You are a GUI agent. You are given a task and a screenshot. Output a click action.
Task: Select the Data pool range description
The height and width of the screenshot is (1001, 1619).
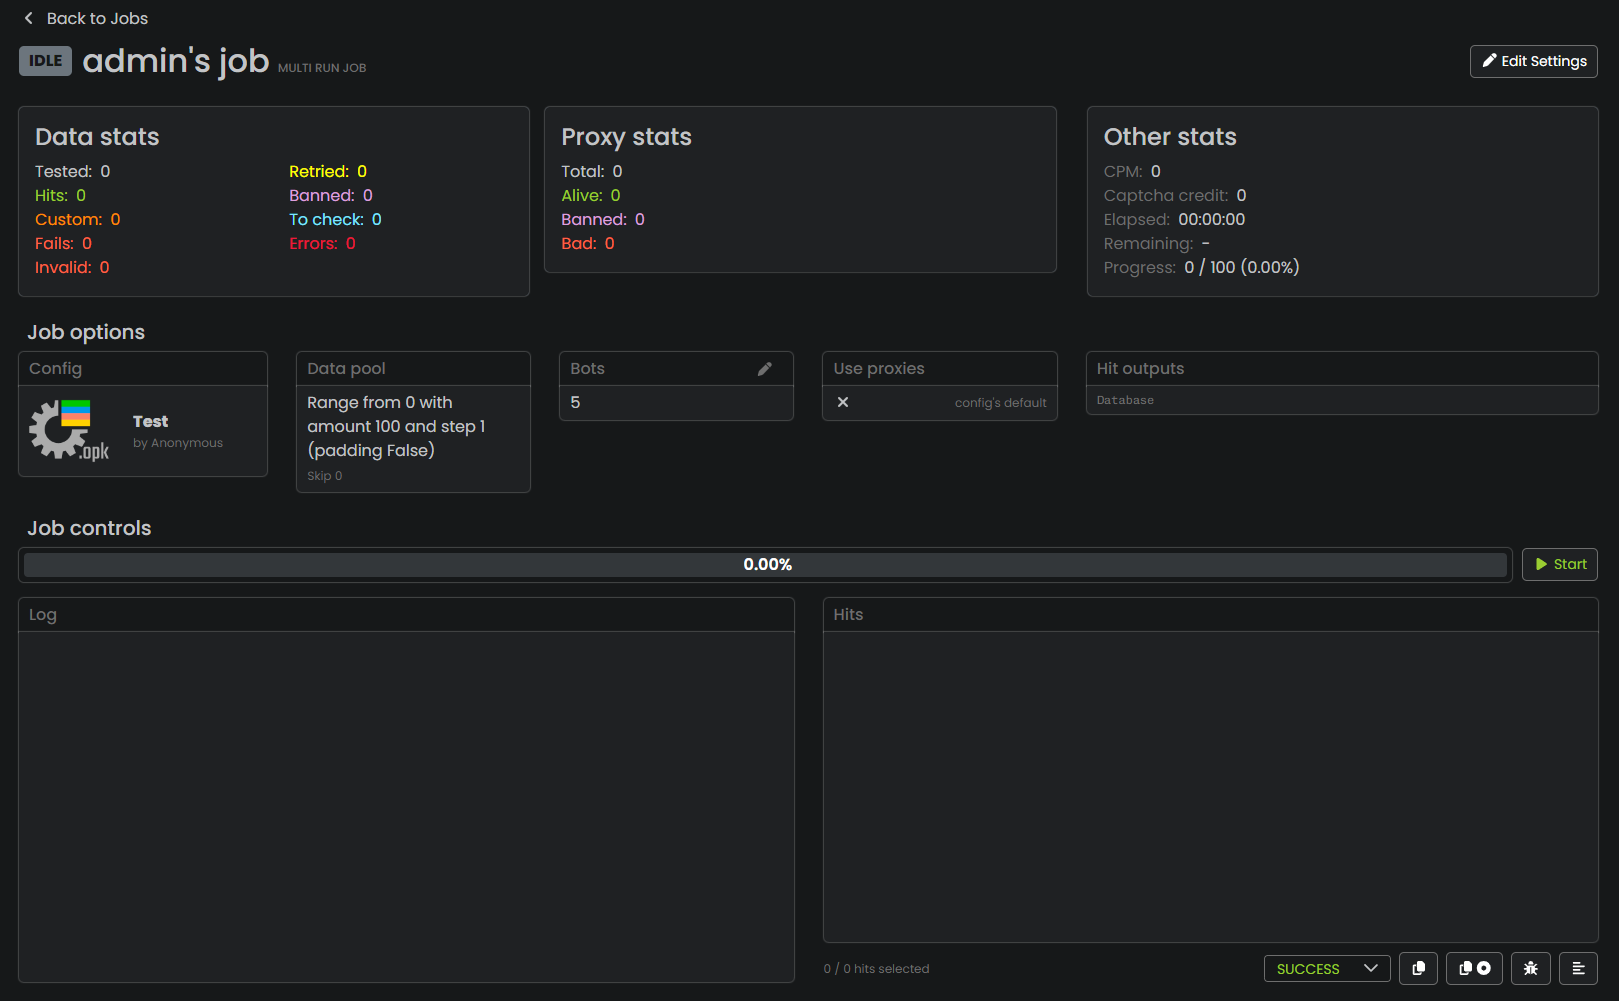tap(396, 426)
